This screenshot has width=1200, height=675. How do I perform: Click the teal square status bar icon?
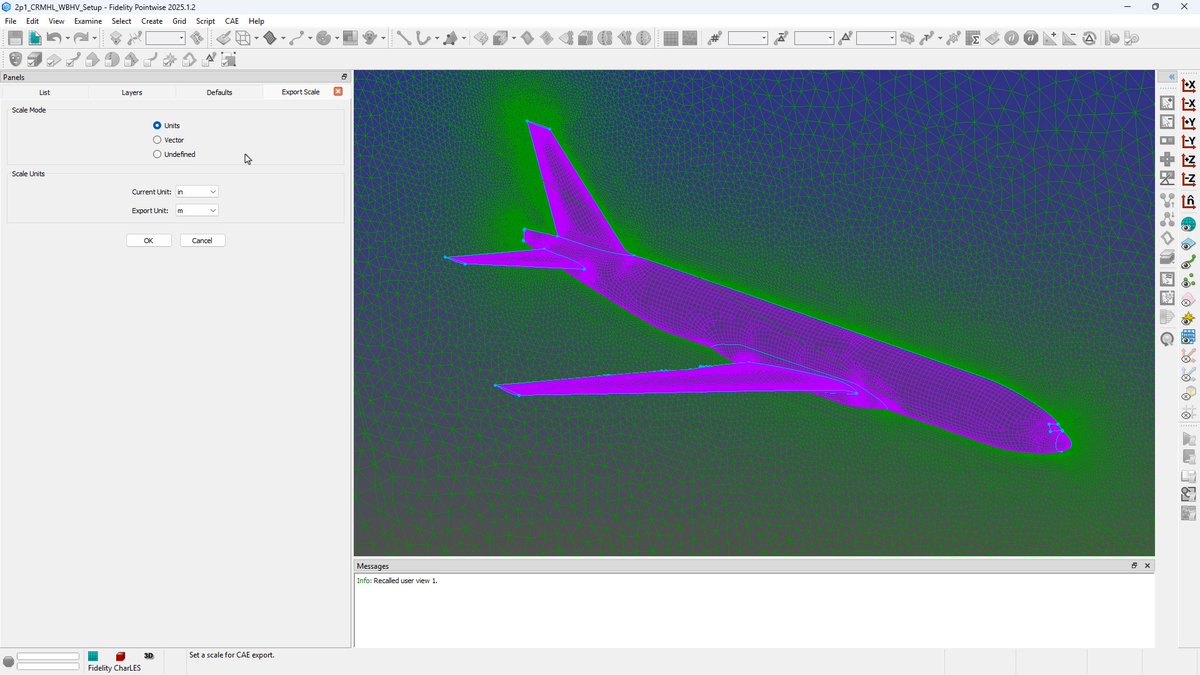tap(93, 657)
